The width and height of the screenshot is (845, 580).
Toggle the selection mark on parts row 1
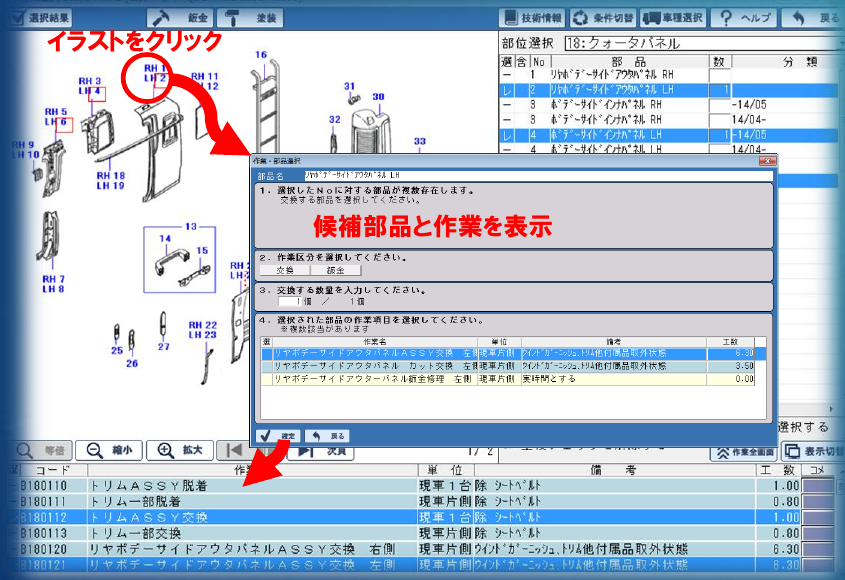pyautogui.click(x=507, y=75)
